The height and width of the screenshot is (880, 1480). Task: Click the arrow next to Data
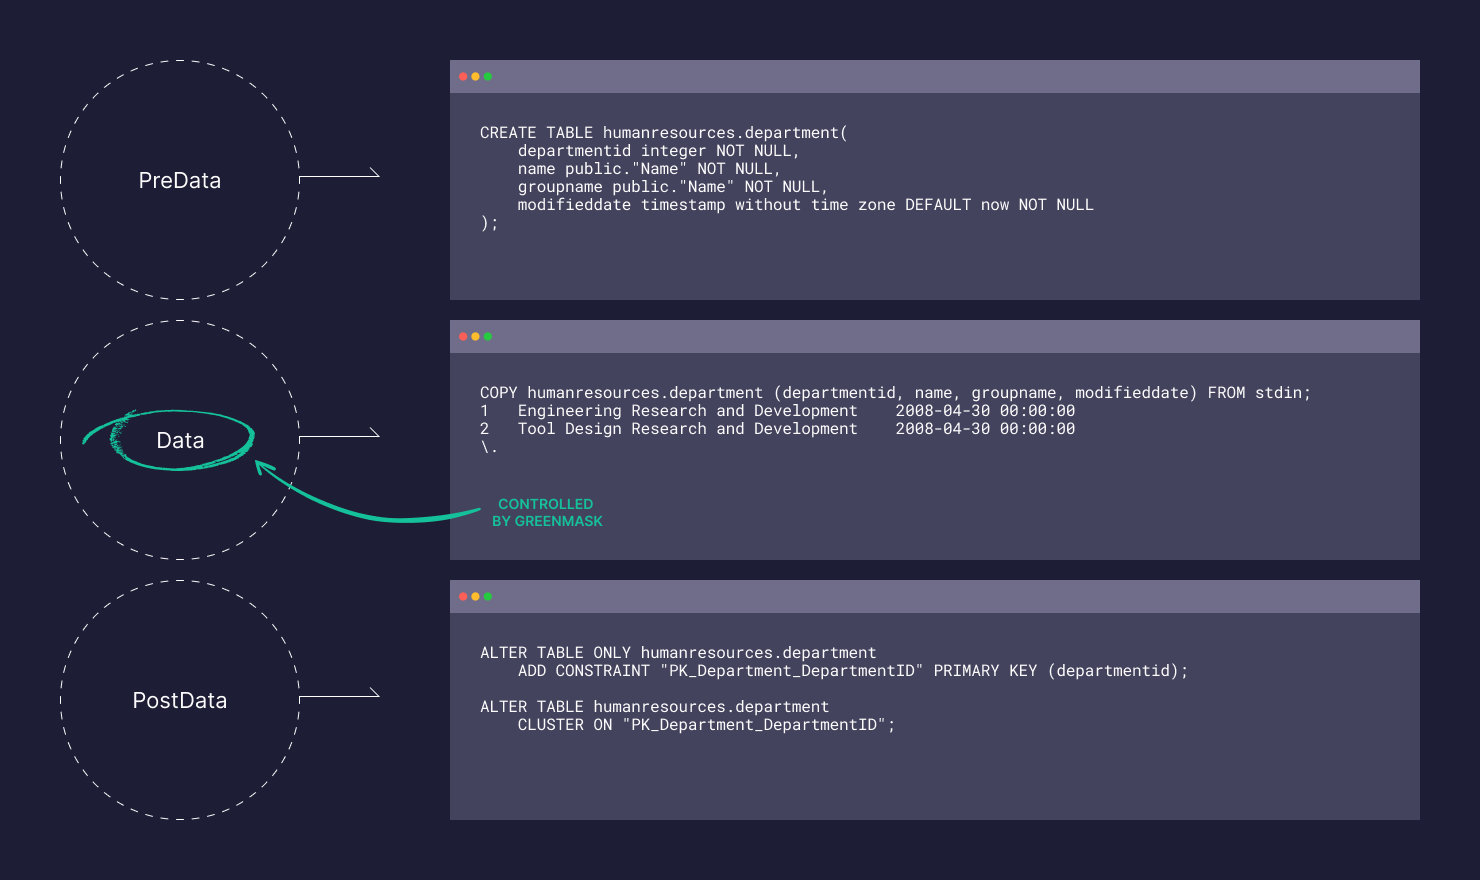coord(339,436)
